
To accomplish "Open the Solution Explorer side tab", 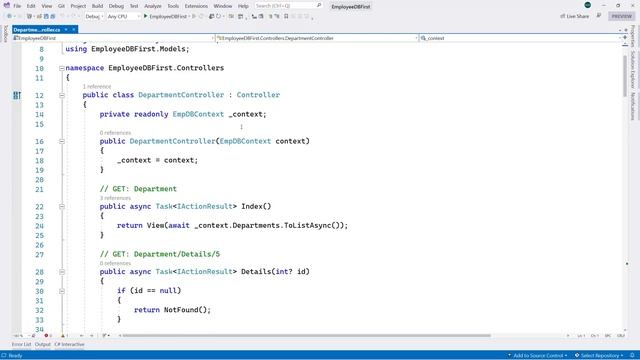I will (x=633, y=70).
